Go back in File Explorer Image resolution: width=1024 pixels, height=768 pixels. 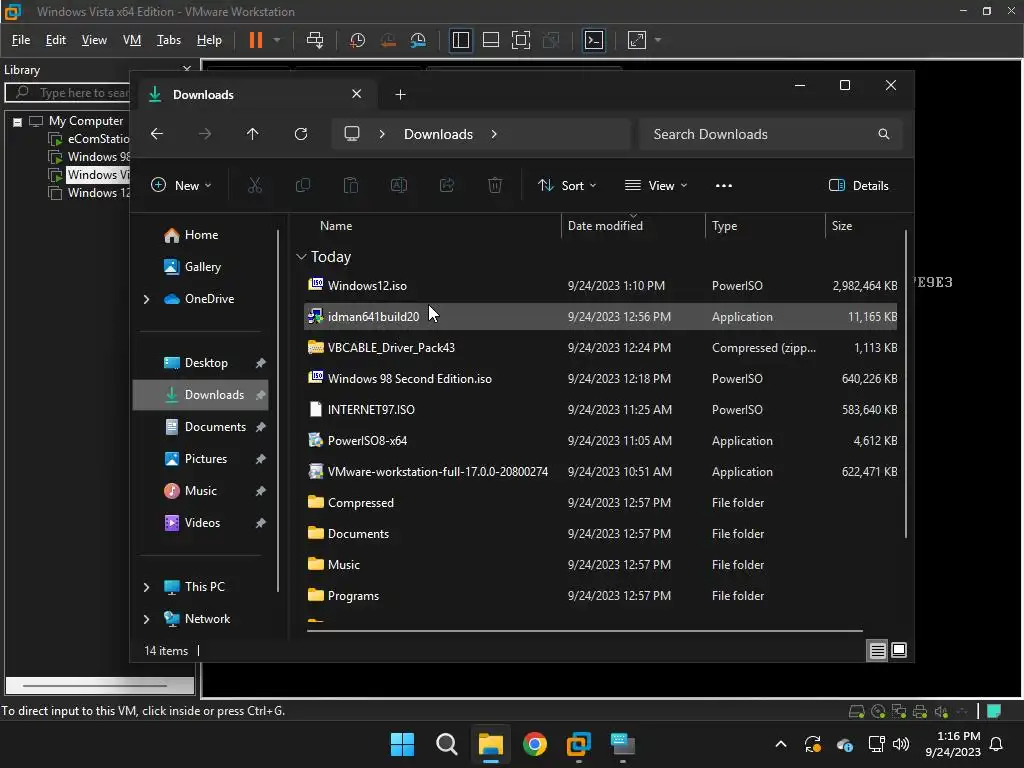[x=157, y=134]
